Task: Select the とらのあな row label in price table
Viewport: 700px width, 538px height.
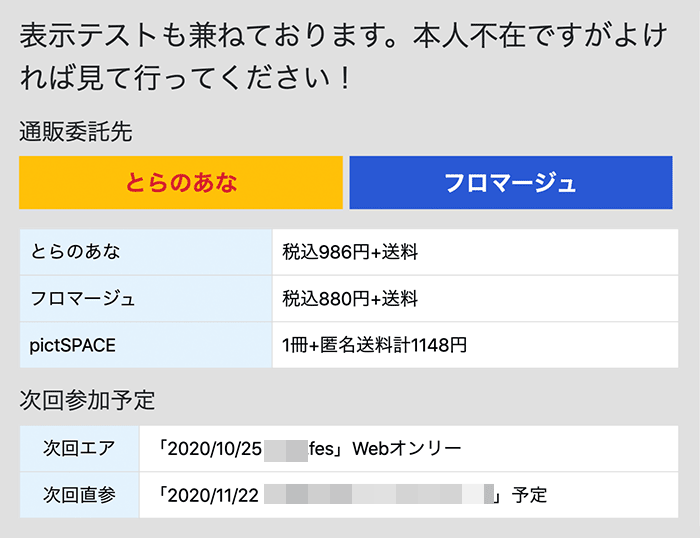Action: [146, 252]
